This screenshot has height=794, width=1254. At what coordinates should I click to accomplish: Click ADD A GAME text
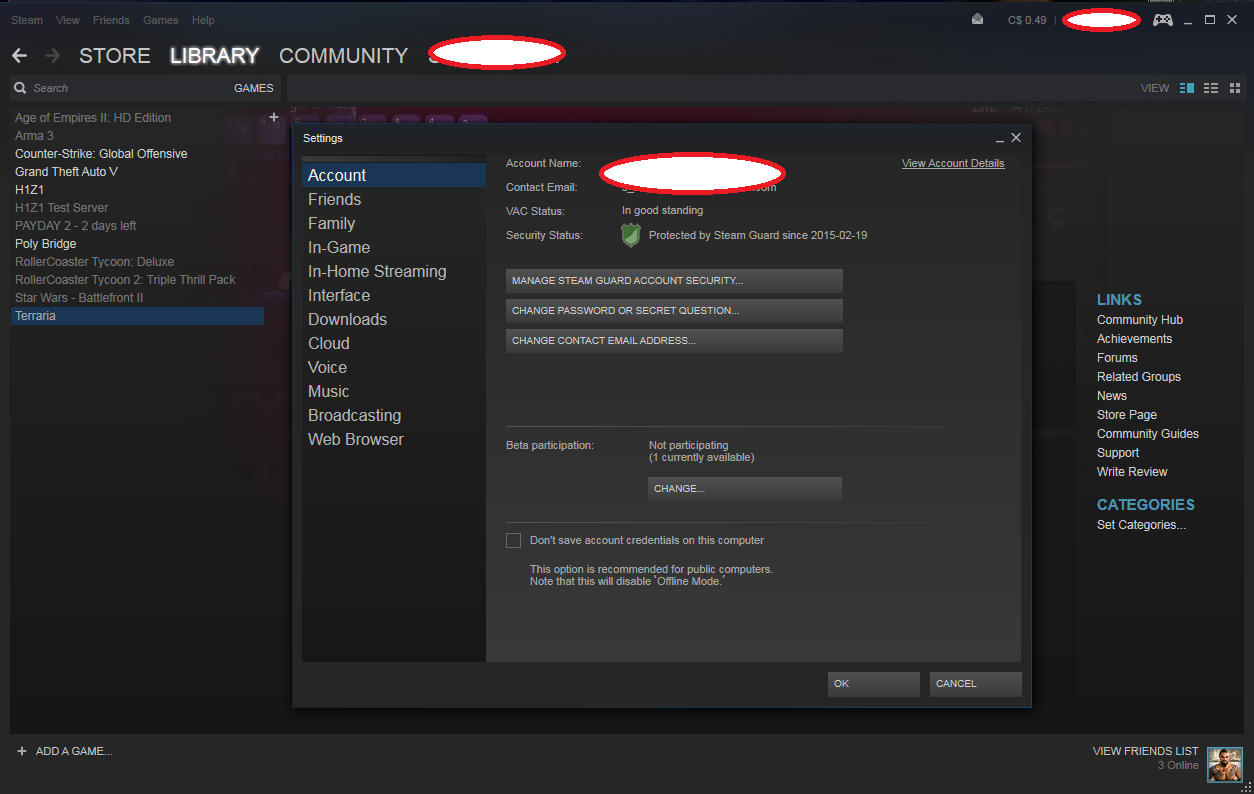point(74,751)
